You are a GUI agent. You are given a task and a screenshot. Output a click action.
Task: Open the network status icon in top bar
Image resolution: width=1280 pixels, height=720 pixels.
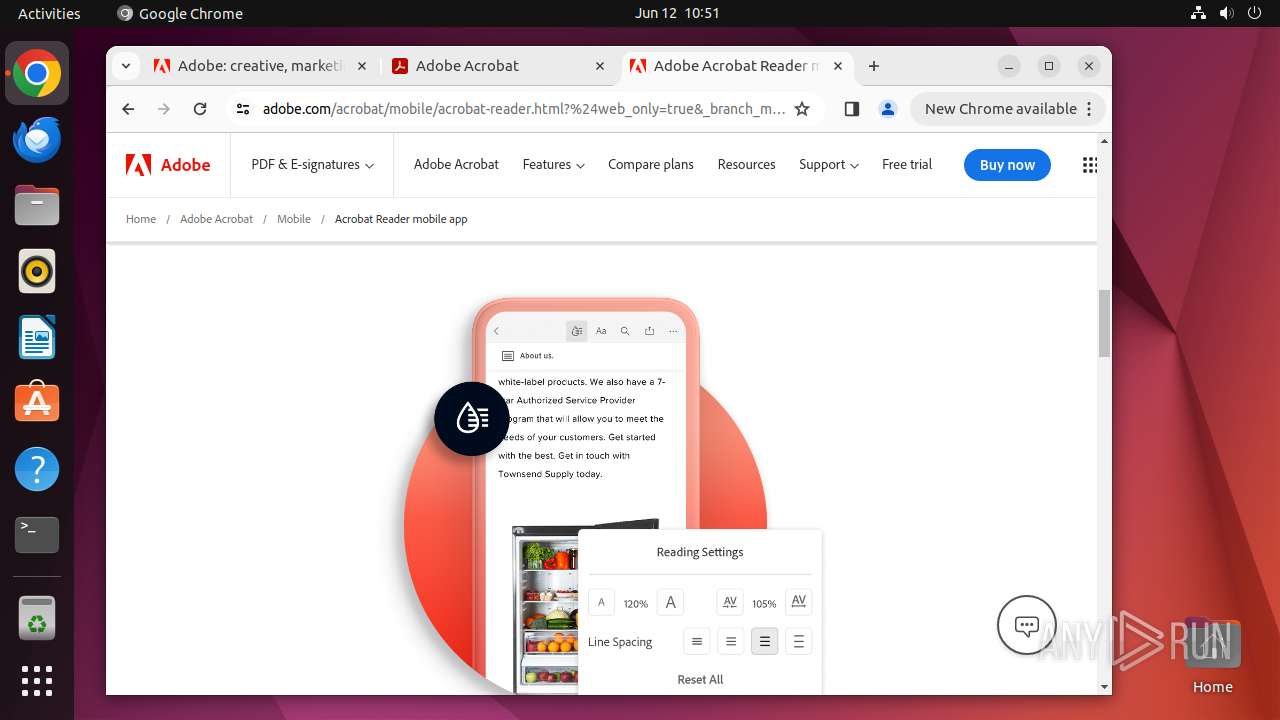(x=1199, y=13)
